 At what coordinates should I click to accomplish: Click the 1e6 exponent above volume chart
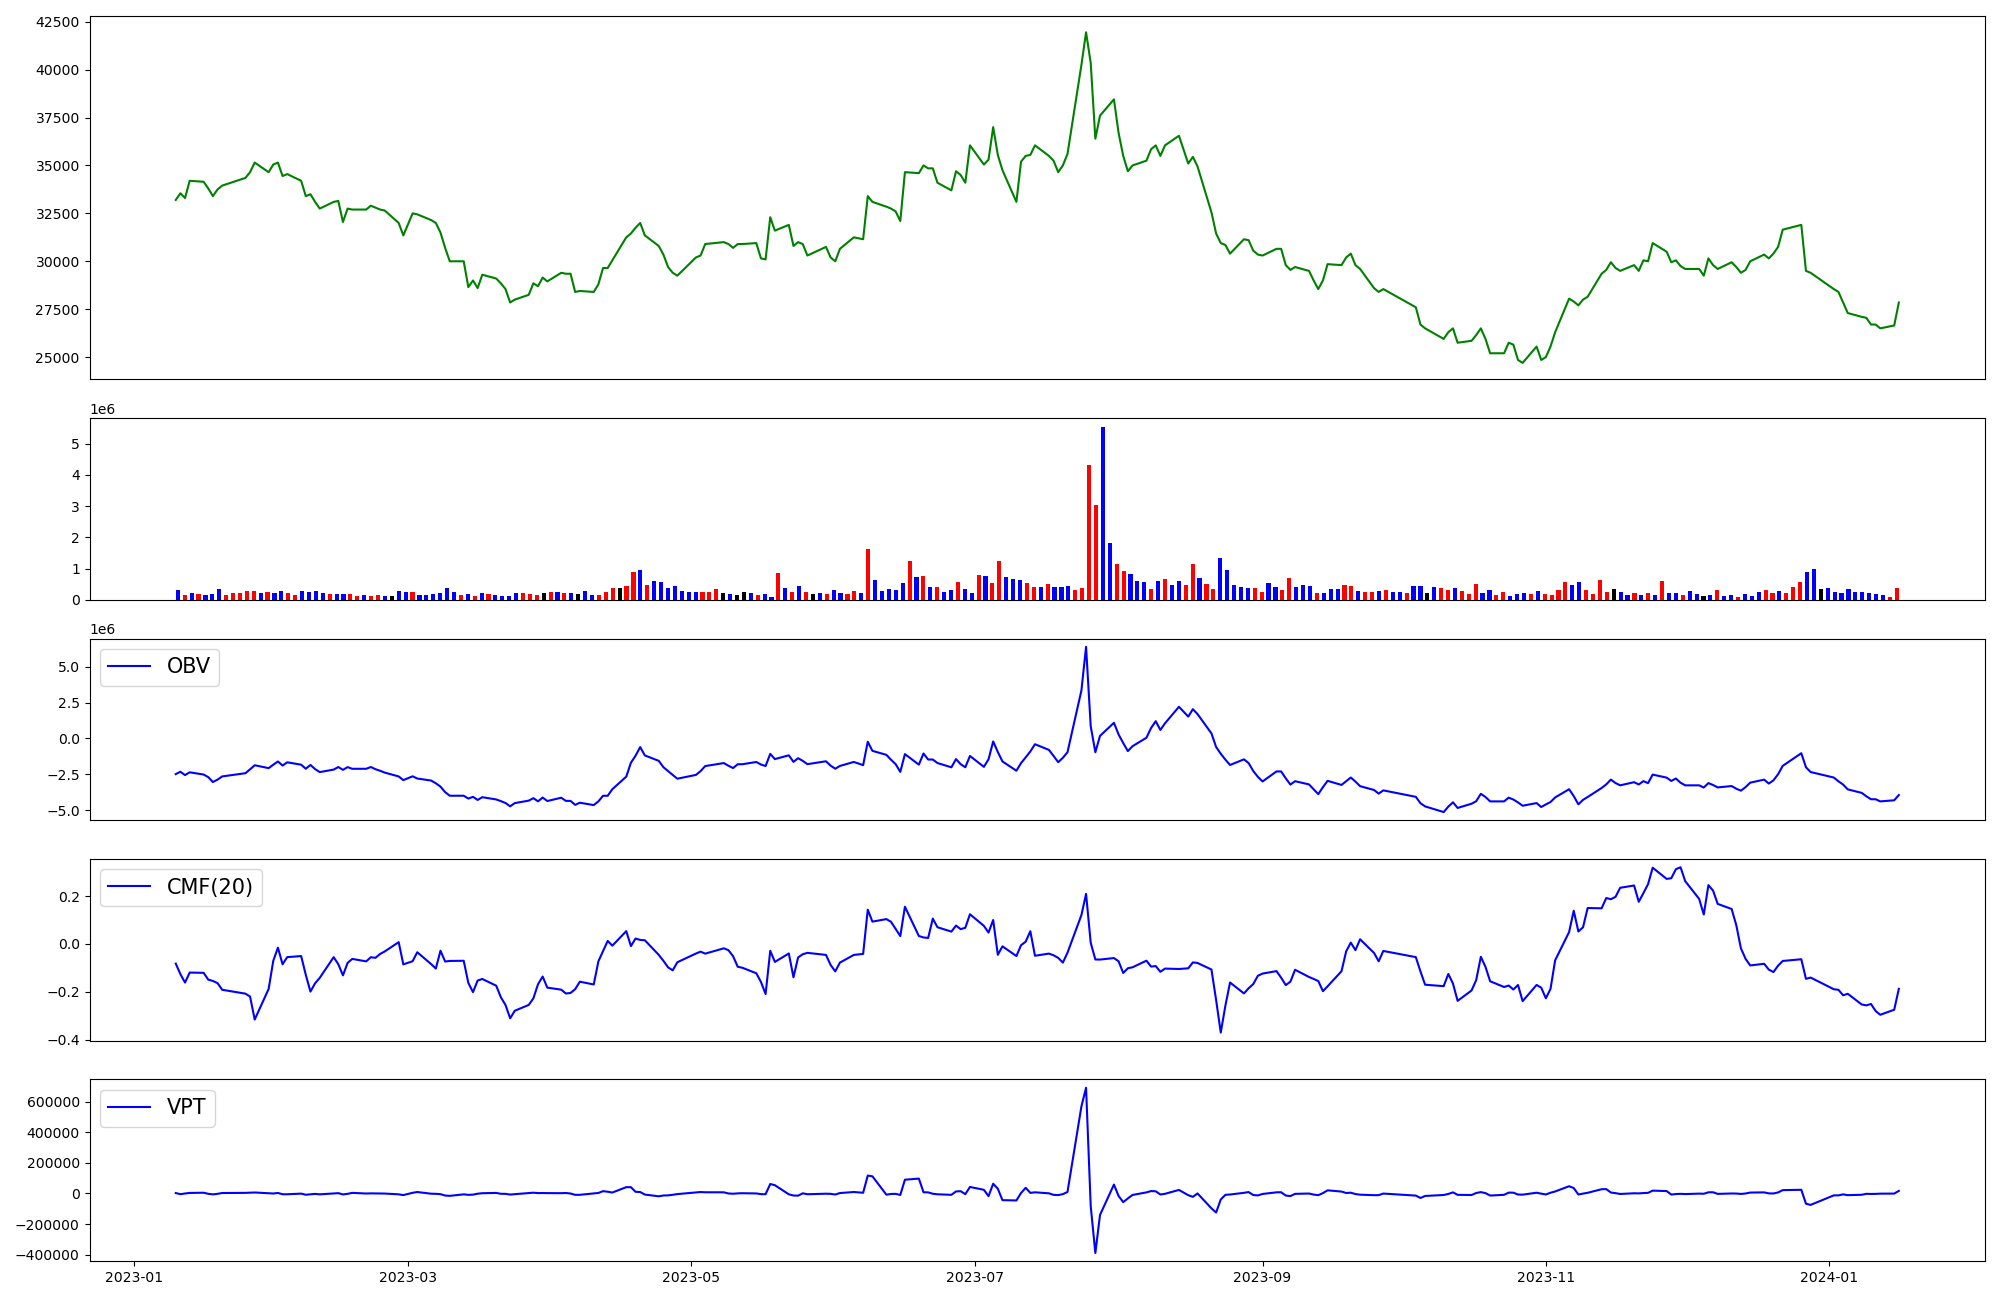pos(103,409)
